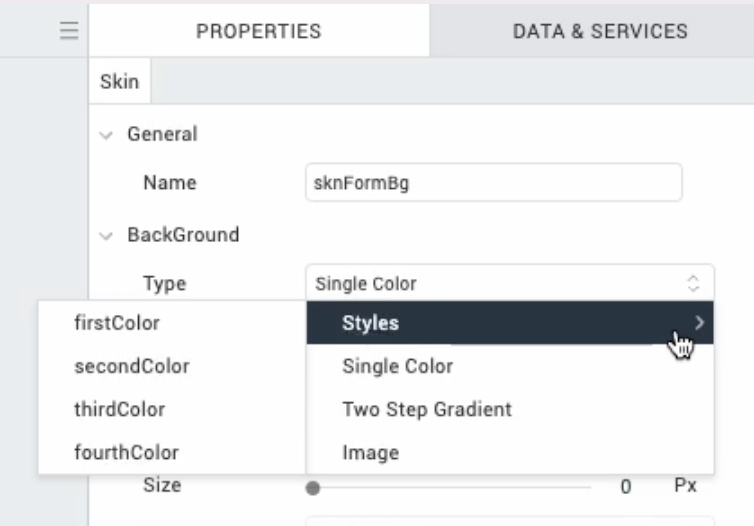
Task: Click the hamburger menu icon
Action: [68, 31]
